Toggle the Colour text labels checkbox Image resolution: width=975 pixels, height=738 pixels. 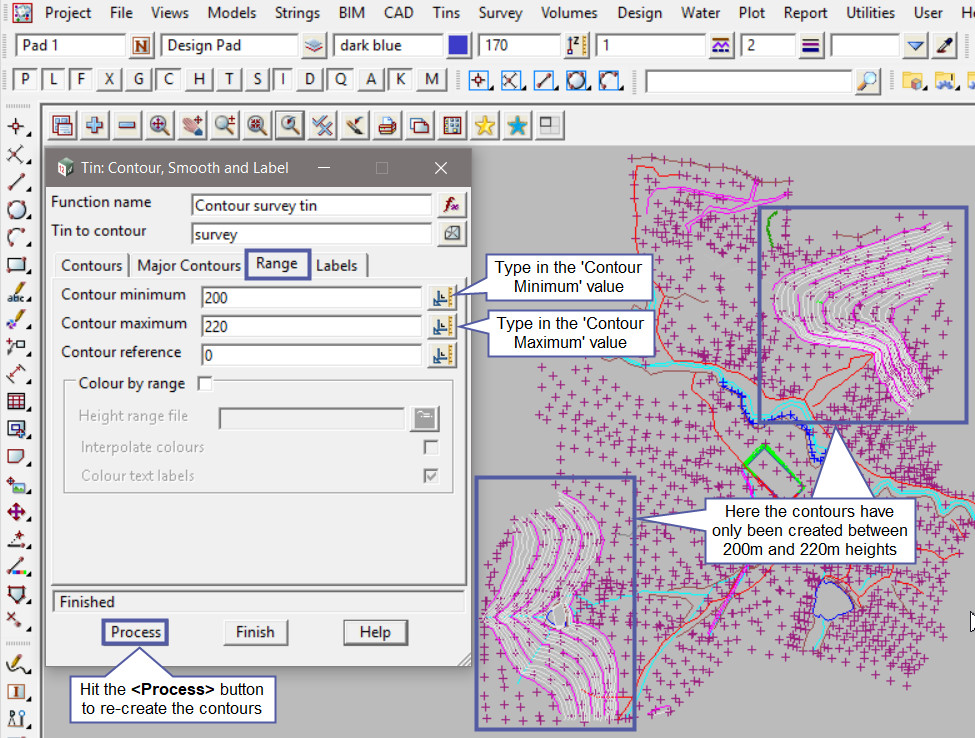431,476
